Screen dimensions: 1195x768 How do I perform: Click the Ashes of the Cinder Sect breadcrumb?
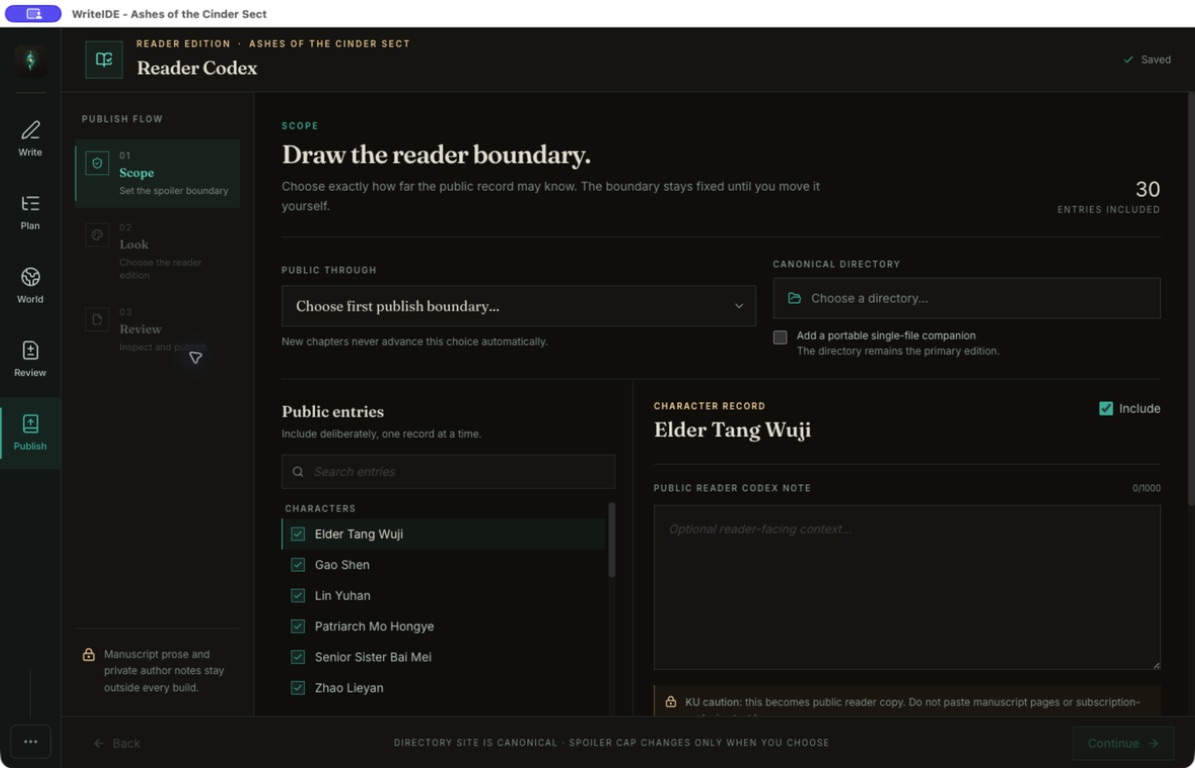click(329, 43)
